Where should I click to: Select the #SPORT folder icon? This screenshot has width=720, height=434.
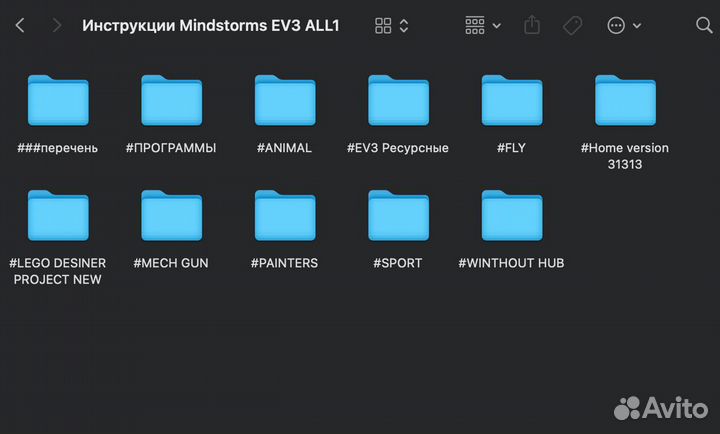coord(398,216)
